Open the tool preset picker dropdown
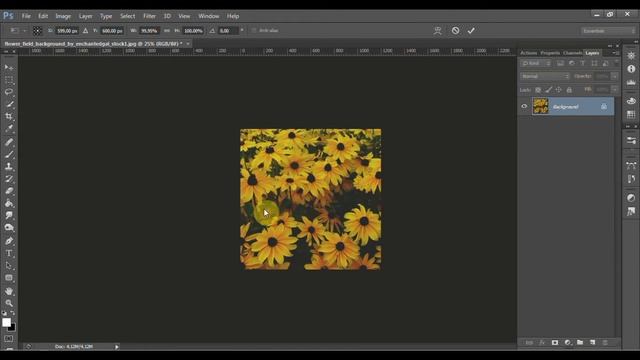Screen dimensions: 640x360 (18, 31)
